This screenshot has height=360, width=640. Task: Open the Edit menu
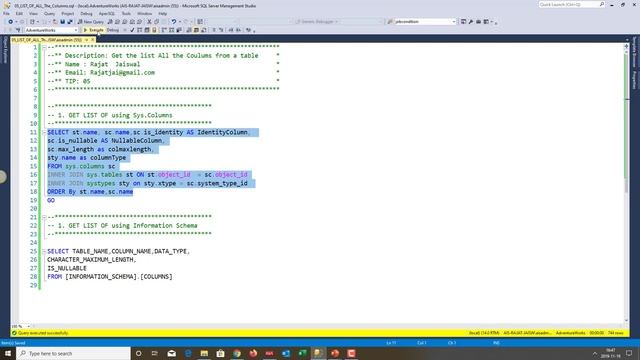[x=19, y=13]
